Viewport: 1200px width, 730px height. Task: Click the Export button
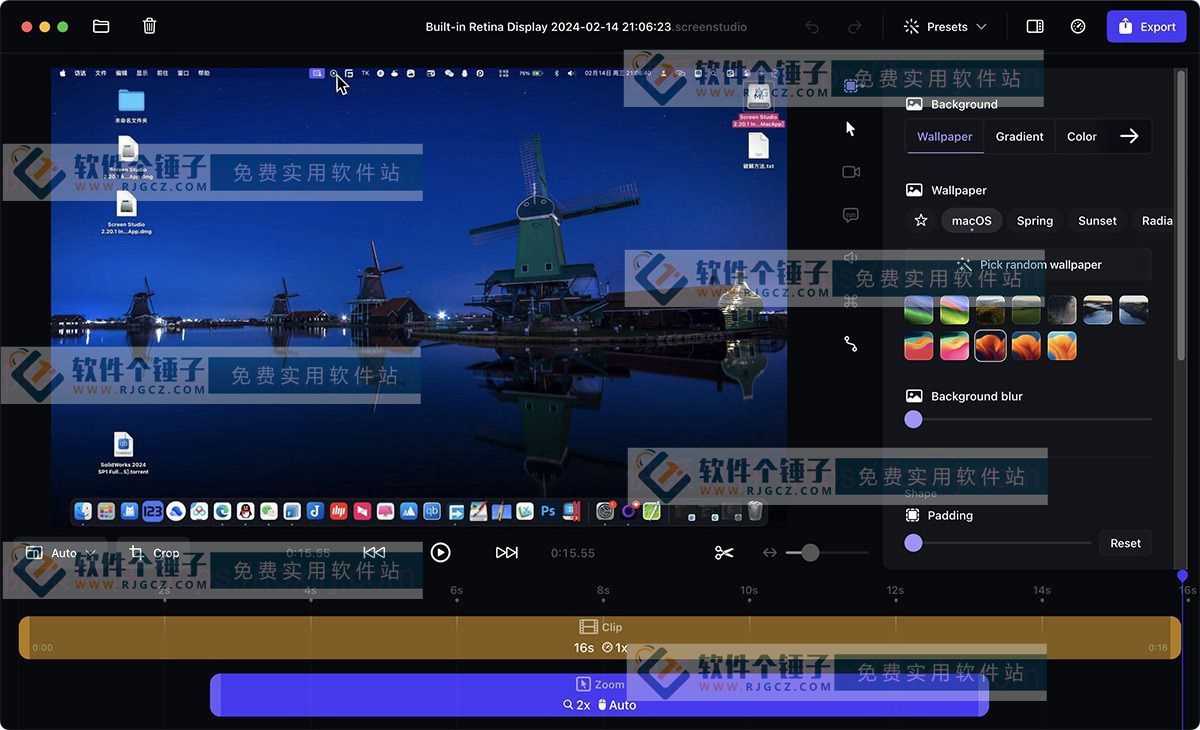[x=1146, y=27]
